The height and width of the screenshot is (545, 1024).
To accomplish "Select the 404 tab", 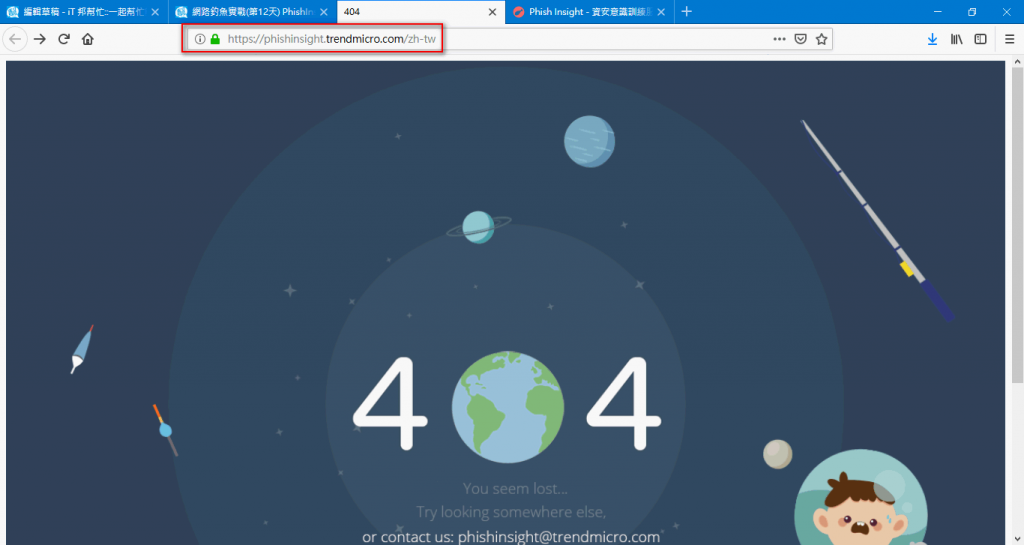I will [421, 12].
